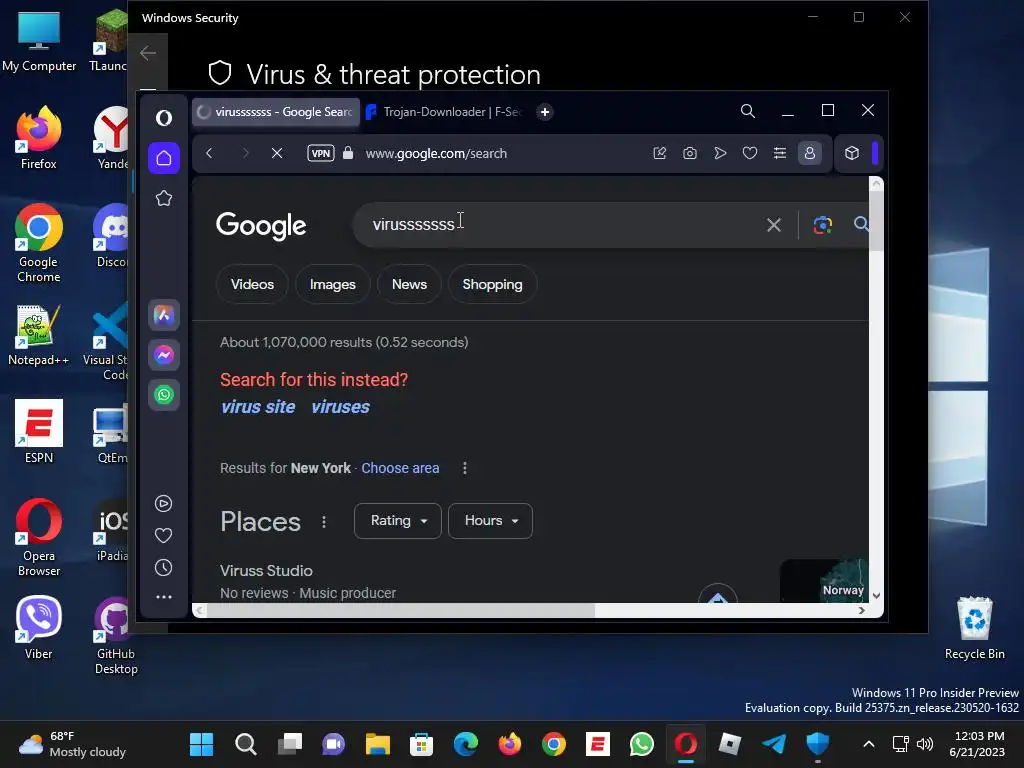Image resolution: width=1024 pixels, height=768 pixels.
Task: Open the clock showing 12:03 PM
Action: pyautogui.click(x=977, y=744)
